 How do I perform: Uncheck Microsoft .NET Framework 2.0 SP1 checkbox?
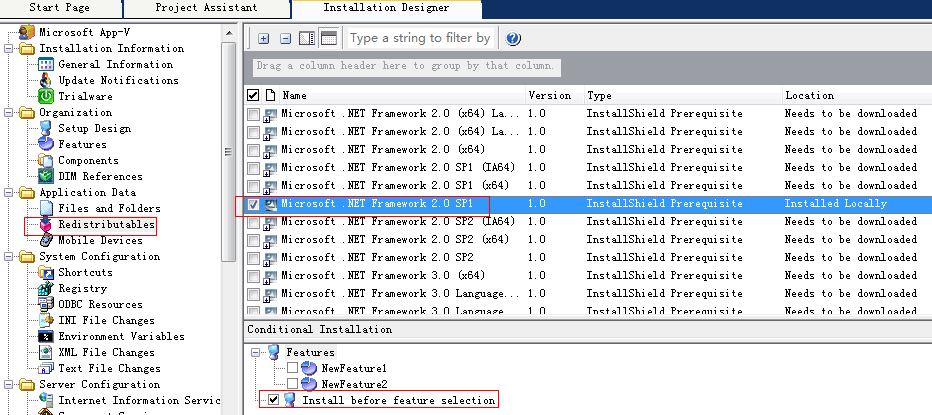[x=254, y=204]
